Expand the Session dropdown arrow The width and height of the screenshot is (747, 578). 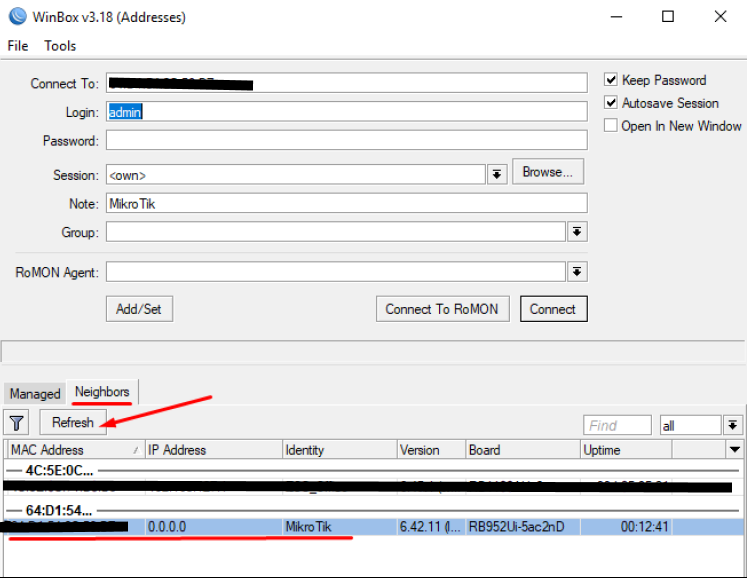pyautogui.click(x=497, y=175)
